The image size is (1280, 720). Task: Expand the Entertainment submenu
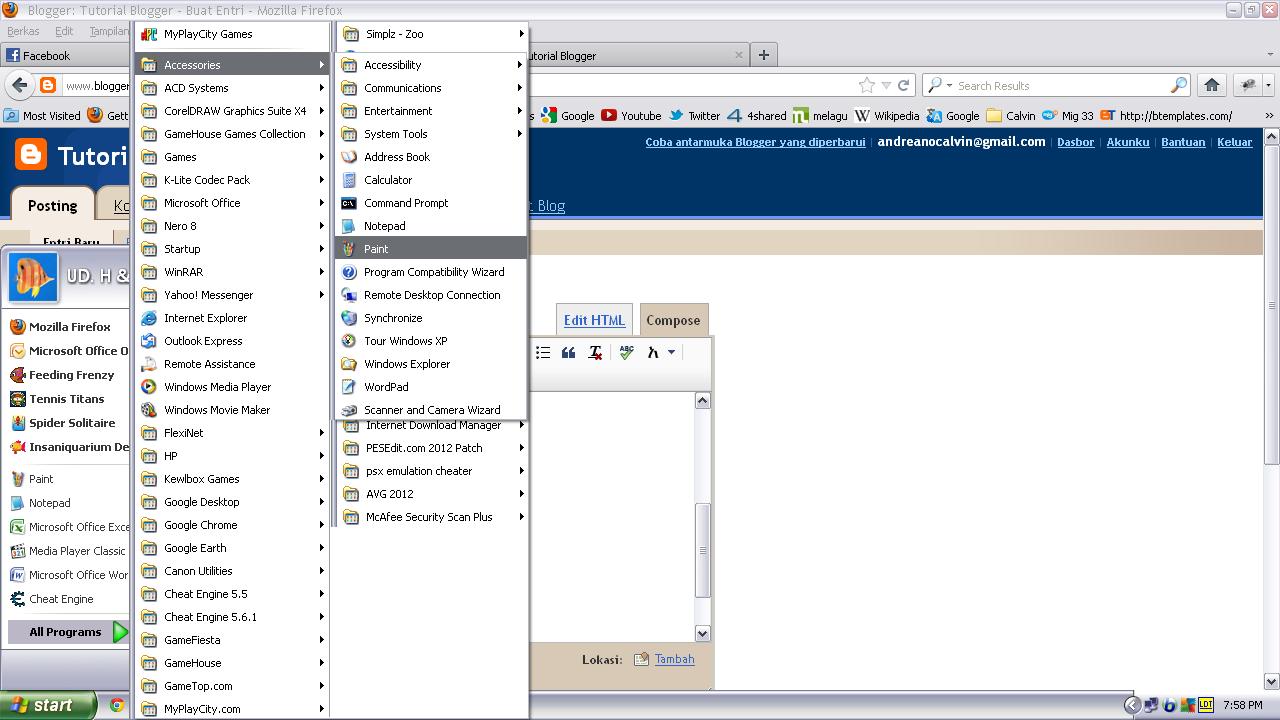pyautogui.click(x=431, y=111)
